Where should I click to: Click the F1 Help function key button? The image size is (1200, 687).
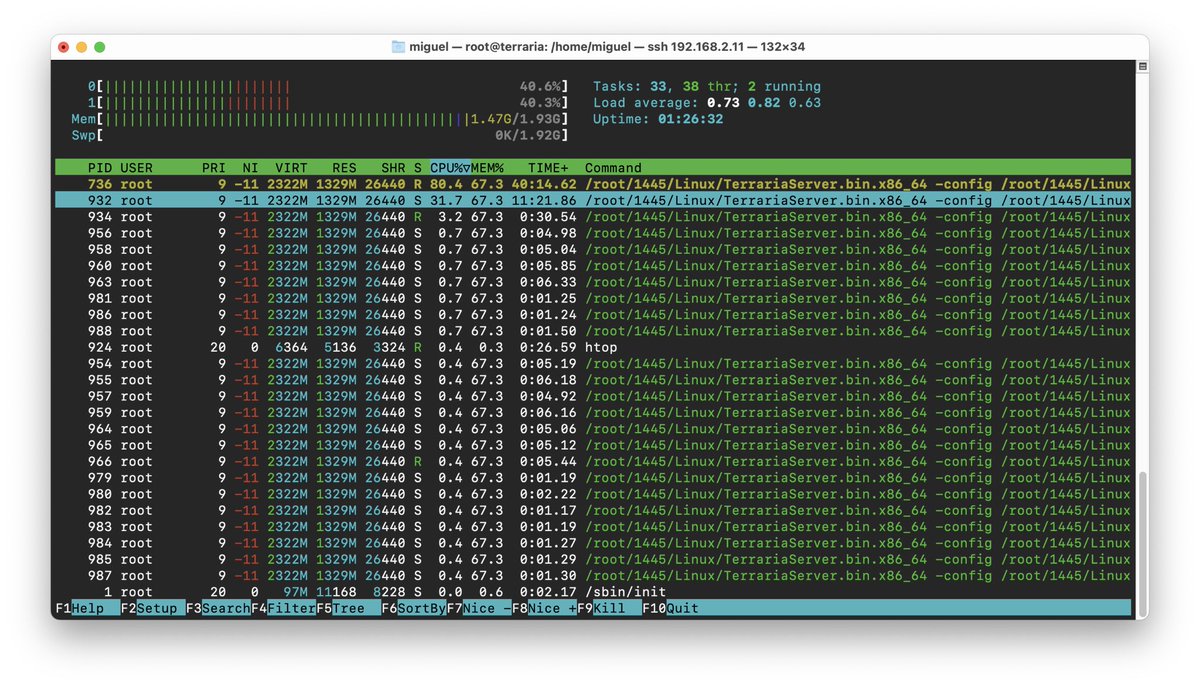pos(88,608)
